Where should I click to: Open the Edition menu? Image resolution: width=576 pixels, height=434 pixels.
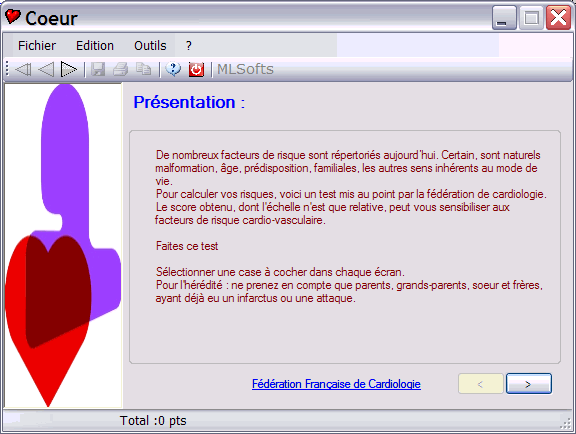click(95, 46)
